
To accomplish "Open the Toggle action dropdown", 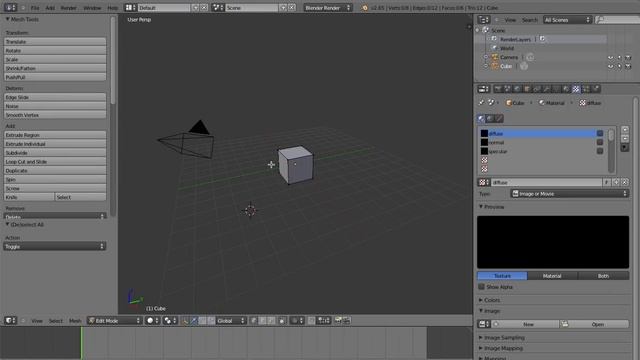I will (54, 246).
